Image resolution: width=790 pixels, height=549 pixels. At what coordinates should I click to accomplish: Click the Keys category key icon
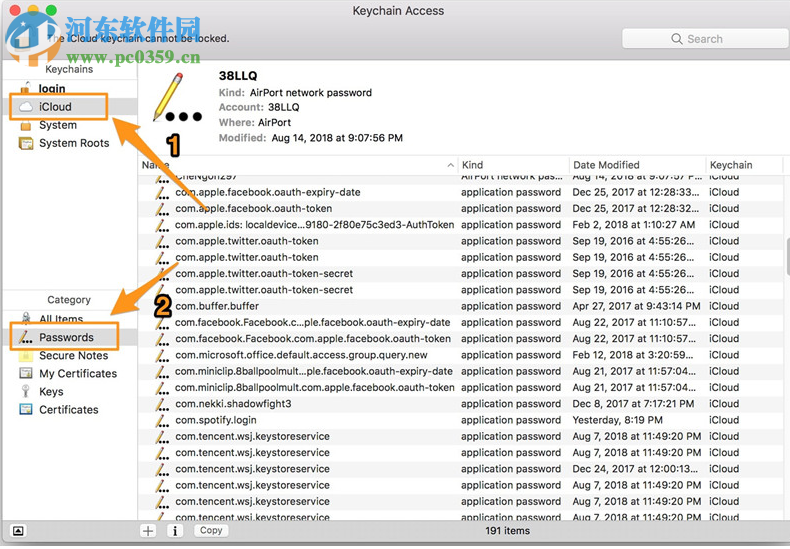[x=25, y=392]
